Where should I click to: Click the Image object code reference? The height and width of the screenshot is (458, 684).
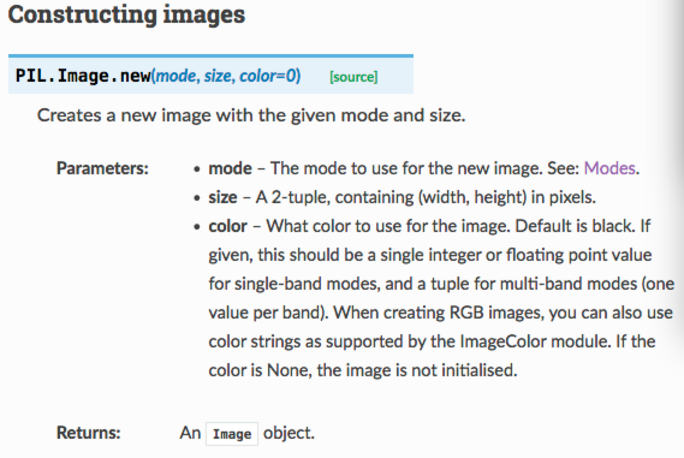pos(232,434)
